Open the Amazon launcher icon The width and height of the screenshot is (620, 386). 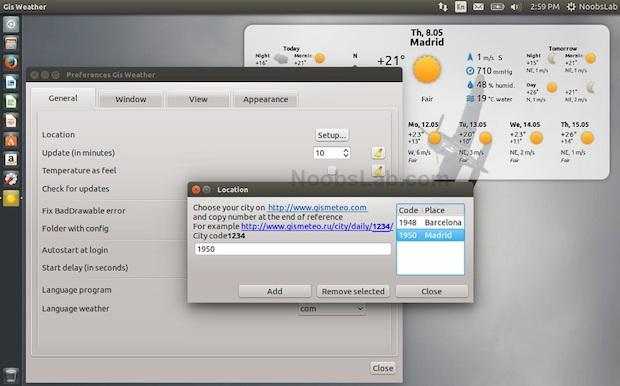pyautogui.click(x=11, y=159)
